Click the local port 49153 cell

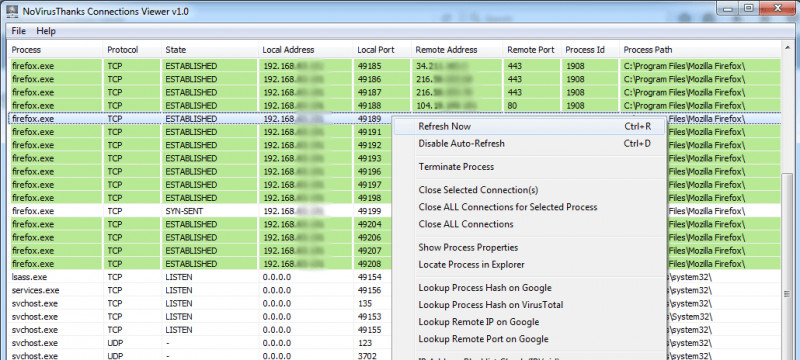click(373, 317)
